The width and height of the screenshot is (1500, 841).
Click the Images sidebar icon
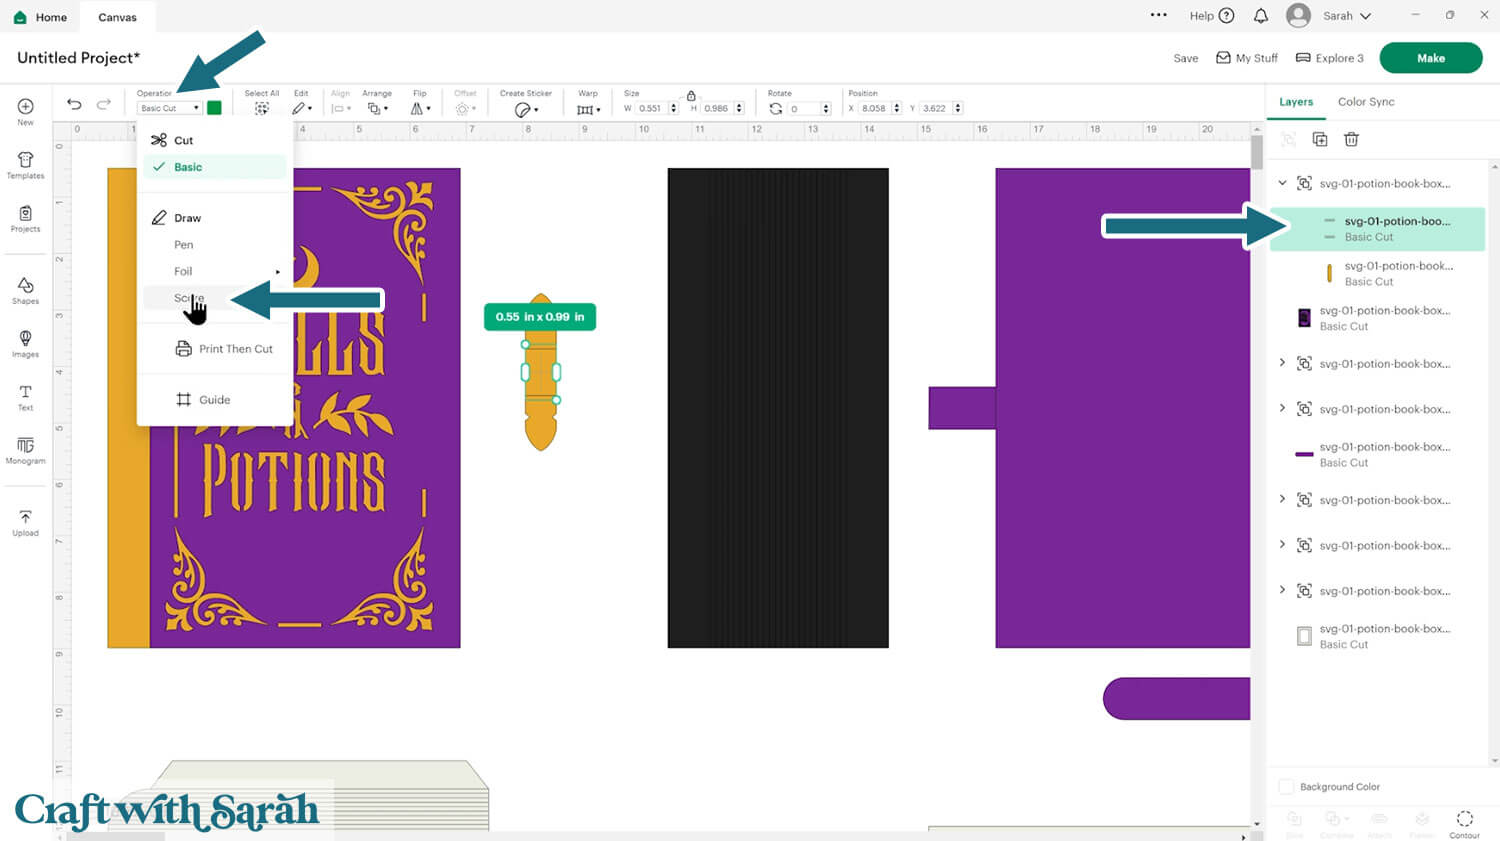coord(25,344)
